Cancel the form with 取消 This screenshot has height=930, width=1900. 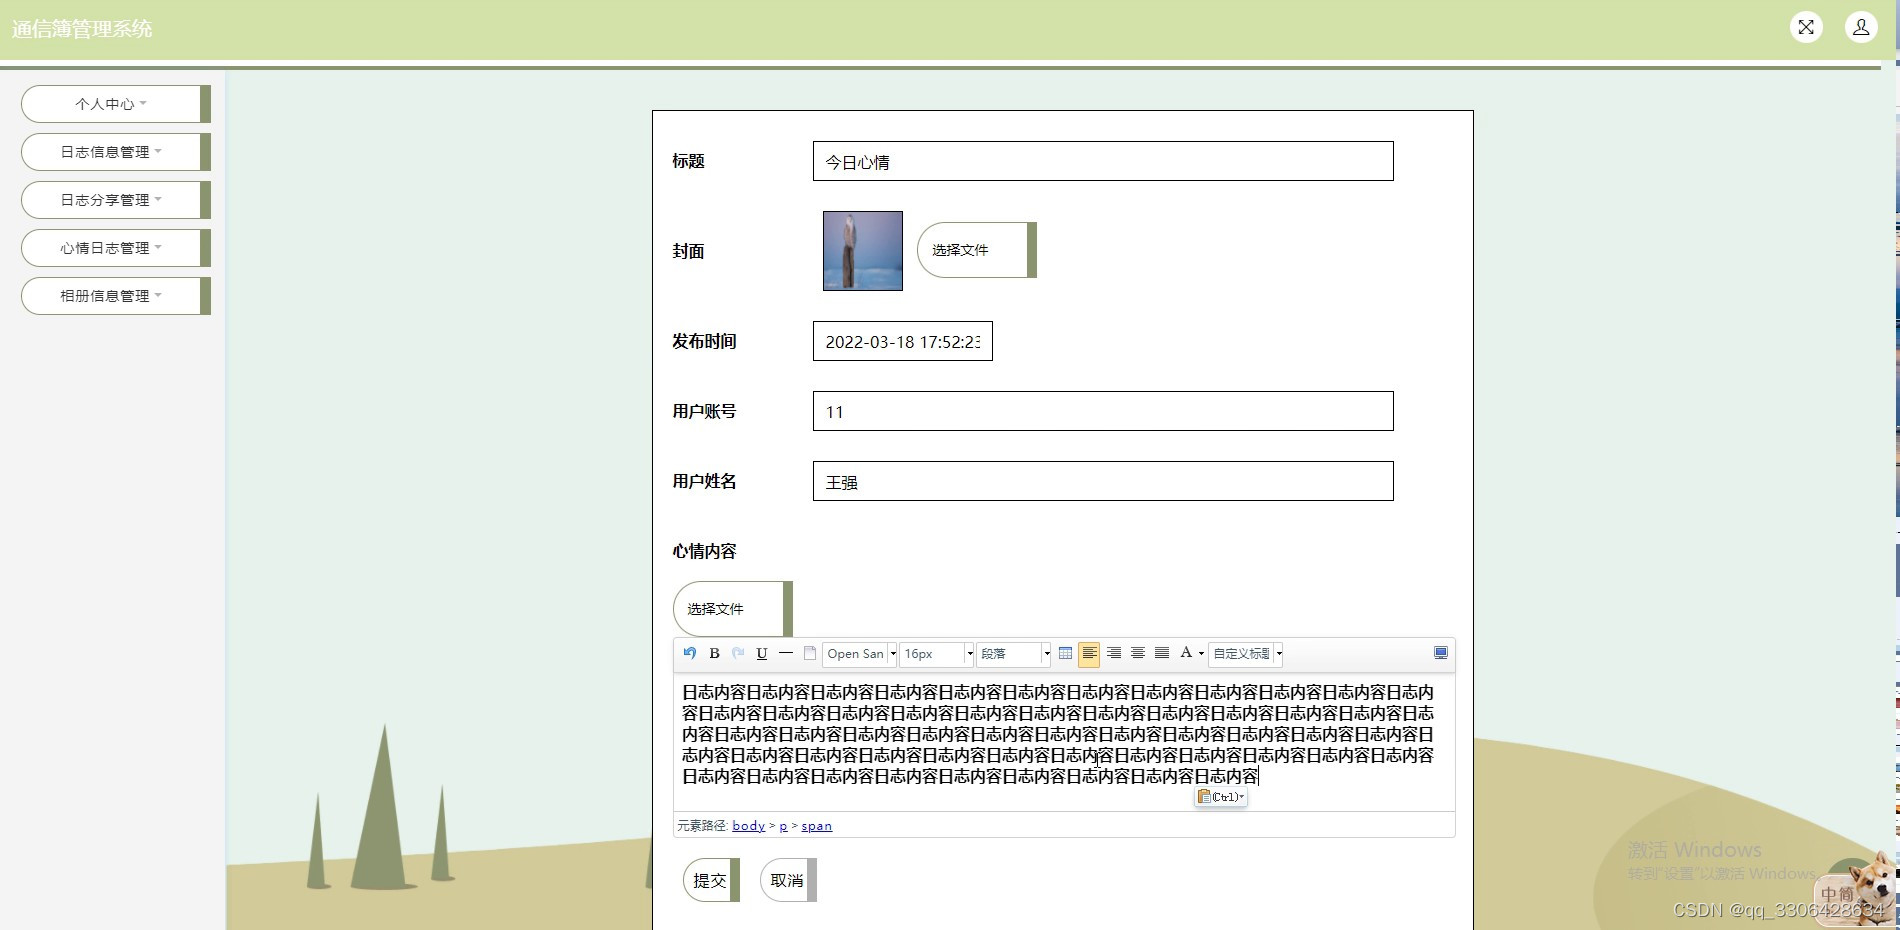[788, 880]
